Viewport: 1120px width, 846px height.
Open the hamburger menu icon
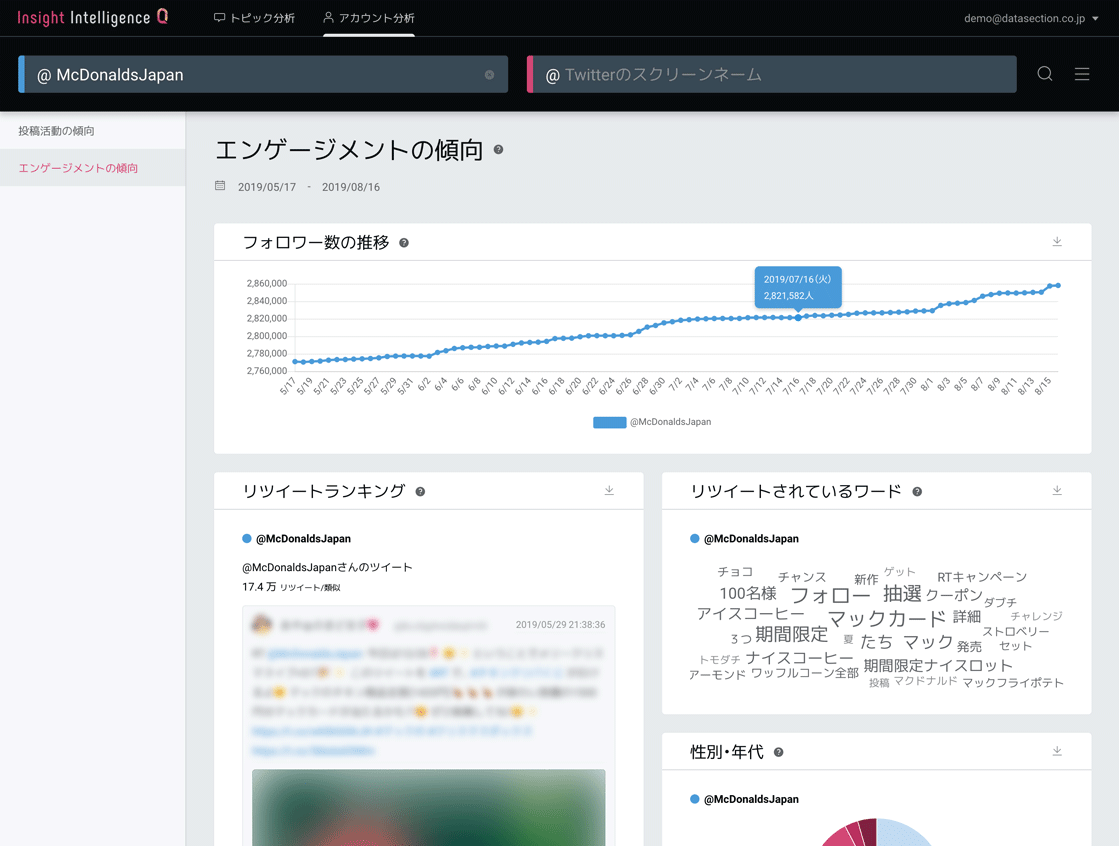click(1082, 74)
